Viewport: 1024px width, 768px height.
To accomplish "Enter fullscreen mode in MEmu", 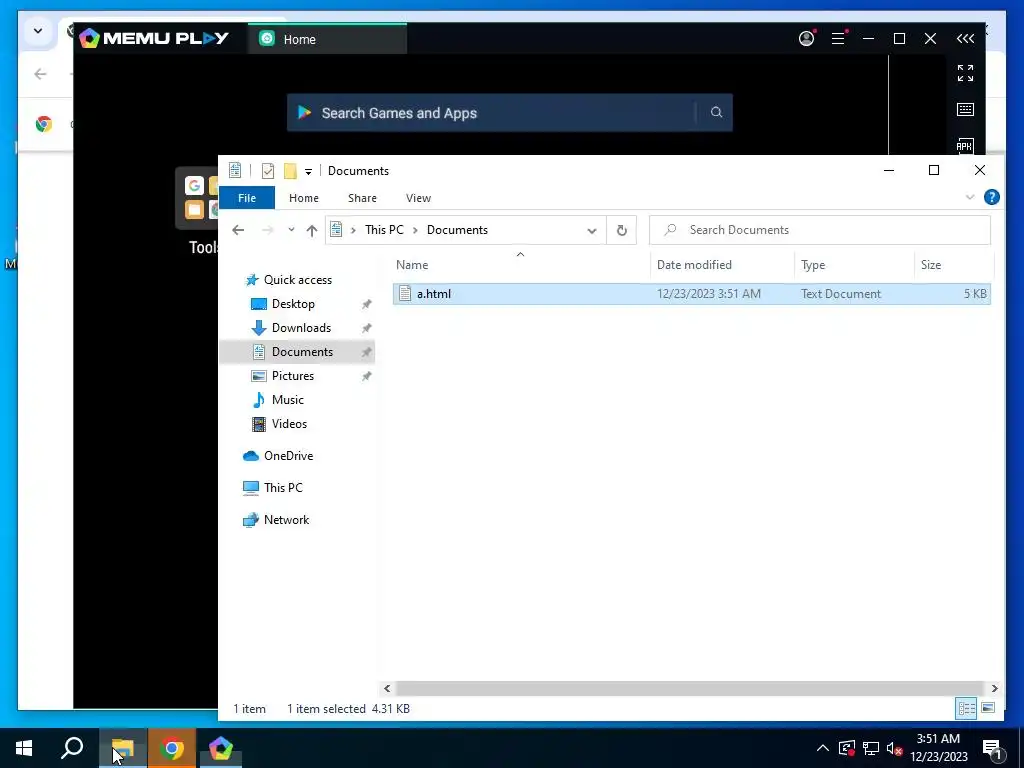I will pyautogui.click(x=965, y=73).
